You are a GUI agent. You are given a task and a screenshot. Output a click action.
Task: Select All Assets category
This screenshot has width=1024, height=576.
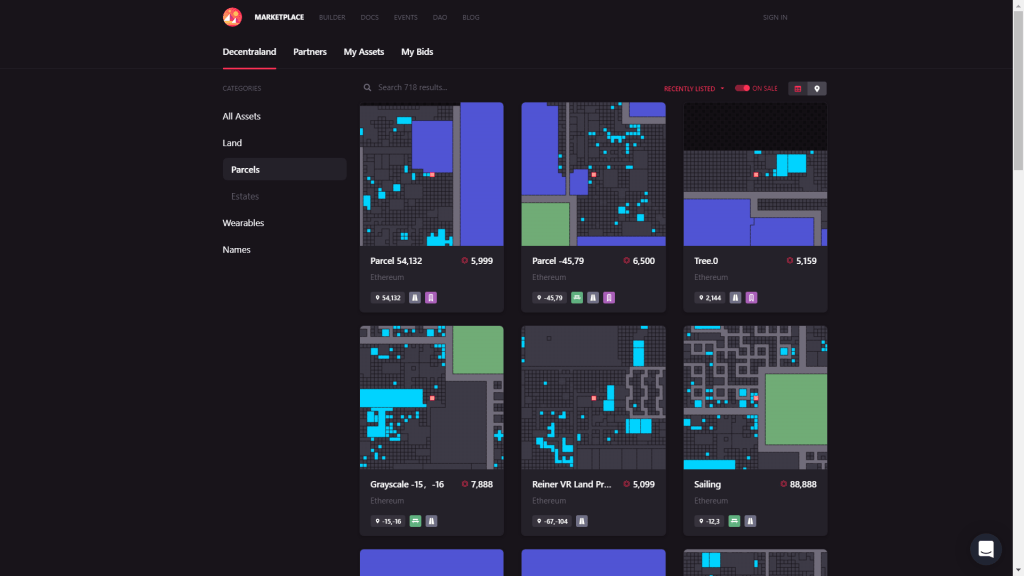242,116
